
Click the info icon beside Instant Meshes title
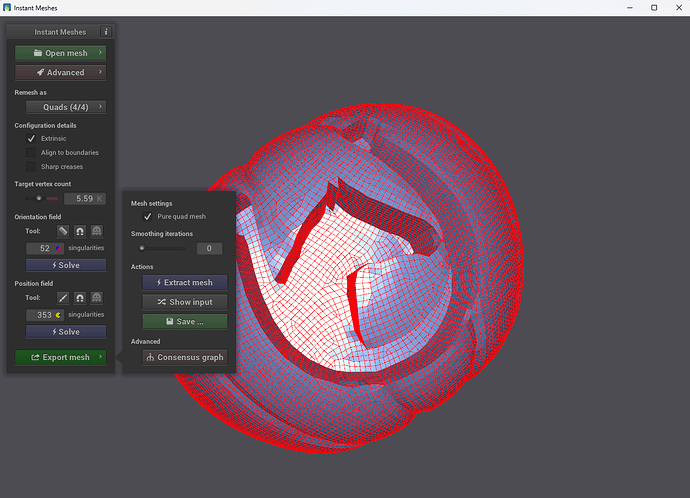point(106,32)
